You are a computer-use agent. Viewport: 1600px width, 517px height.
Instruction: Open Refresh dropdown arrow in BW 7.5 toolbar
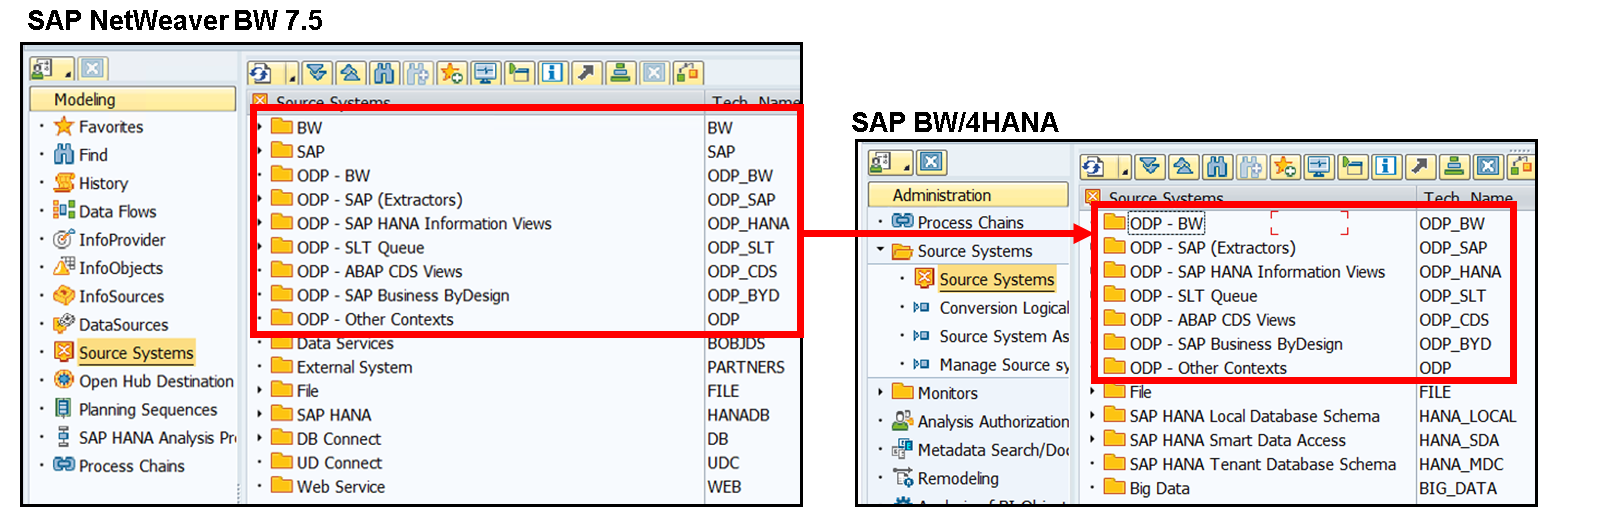click(291, 73)
